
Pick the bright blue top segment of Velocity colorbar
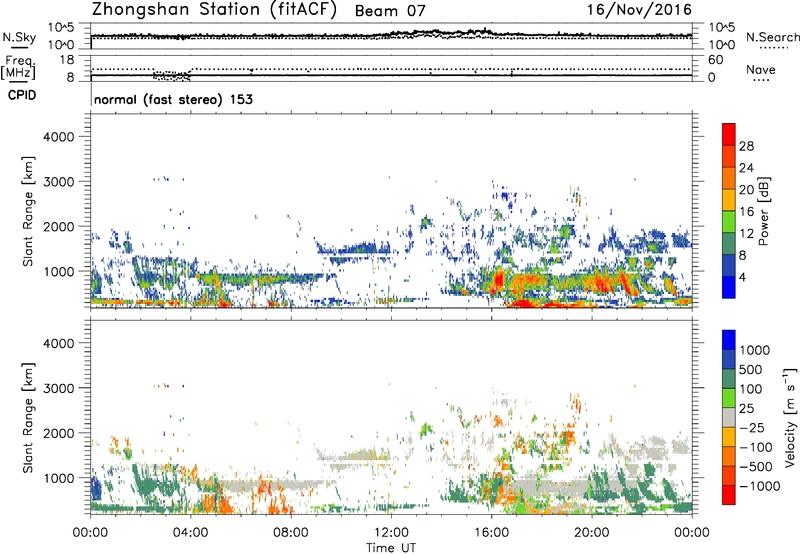click(729, 340)
